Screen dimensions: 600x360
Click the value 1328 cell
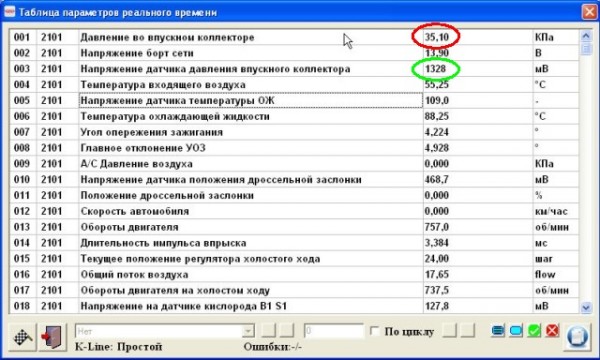tap(478, 69)
